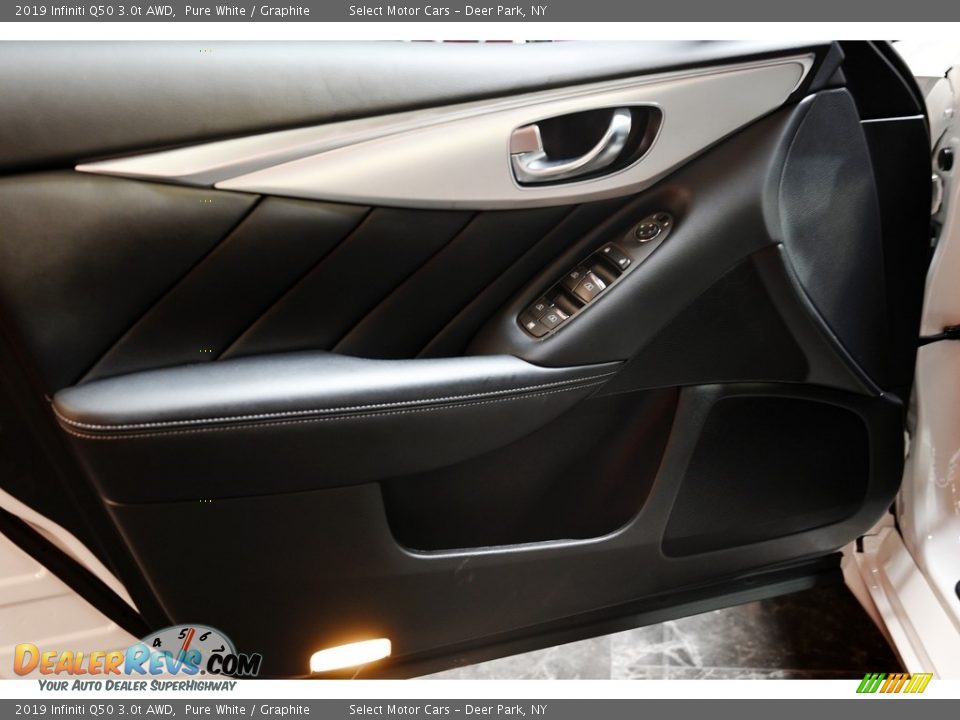Click "Select Motor Cars - Deer Park, NY" at top

click(447, 11)
